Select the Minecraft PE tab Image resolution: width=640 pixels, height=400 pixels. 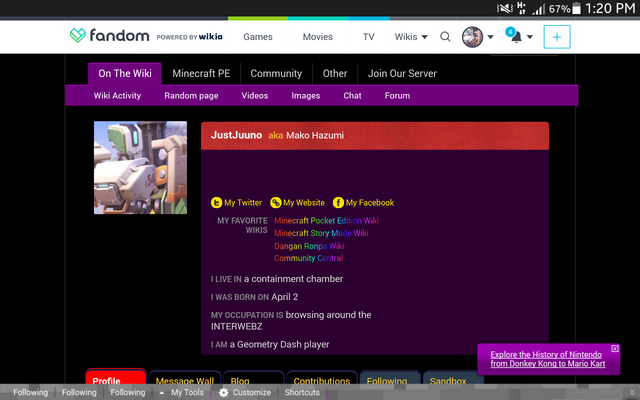(201, 73)
